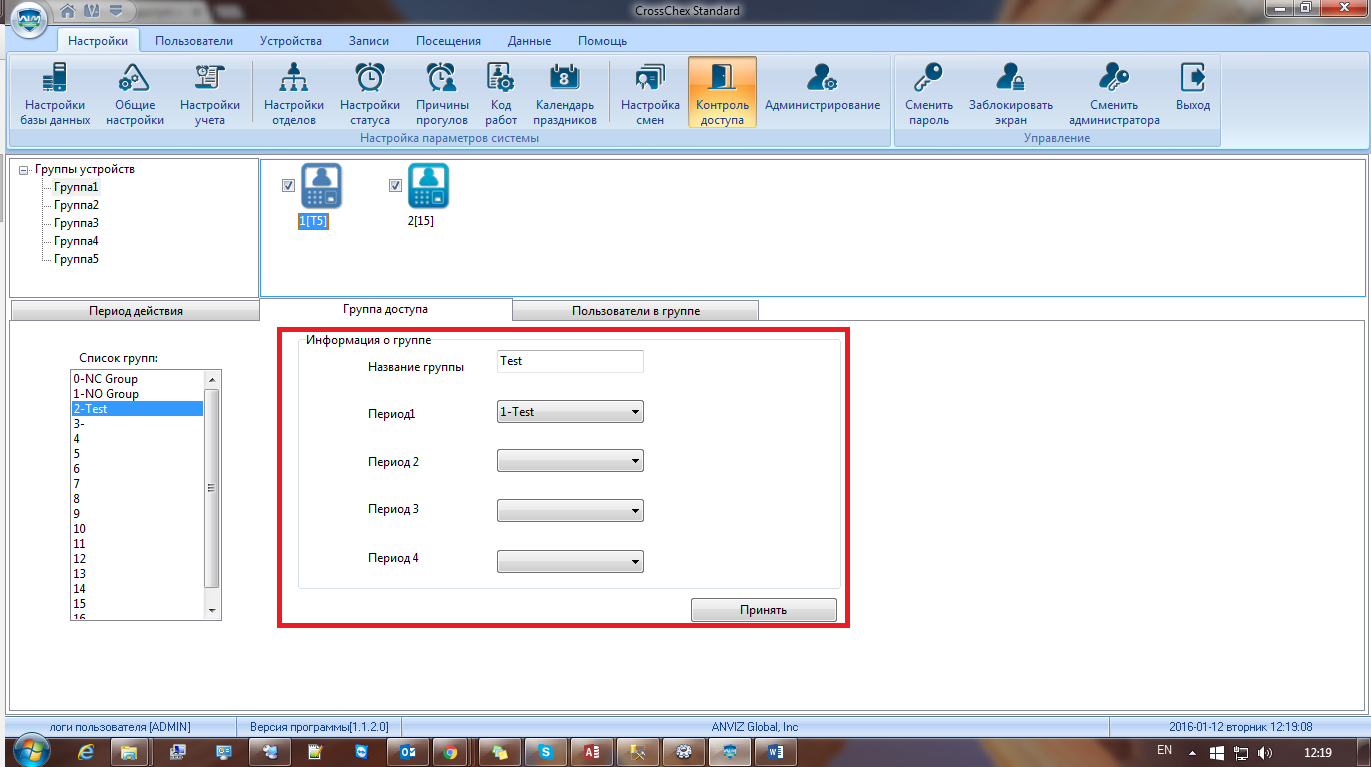The width and height of the screenshot is (1371, 767).
Task: Select 0-NC Group in the group list
Action: point(137,379)
